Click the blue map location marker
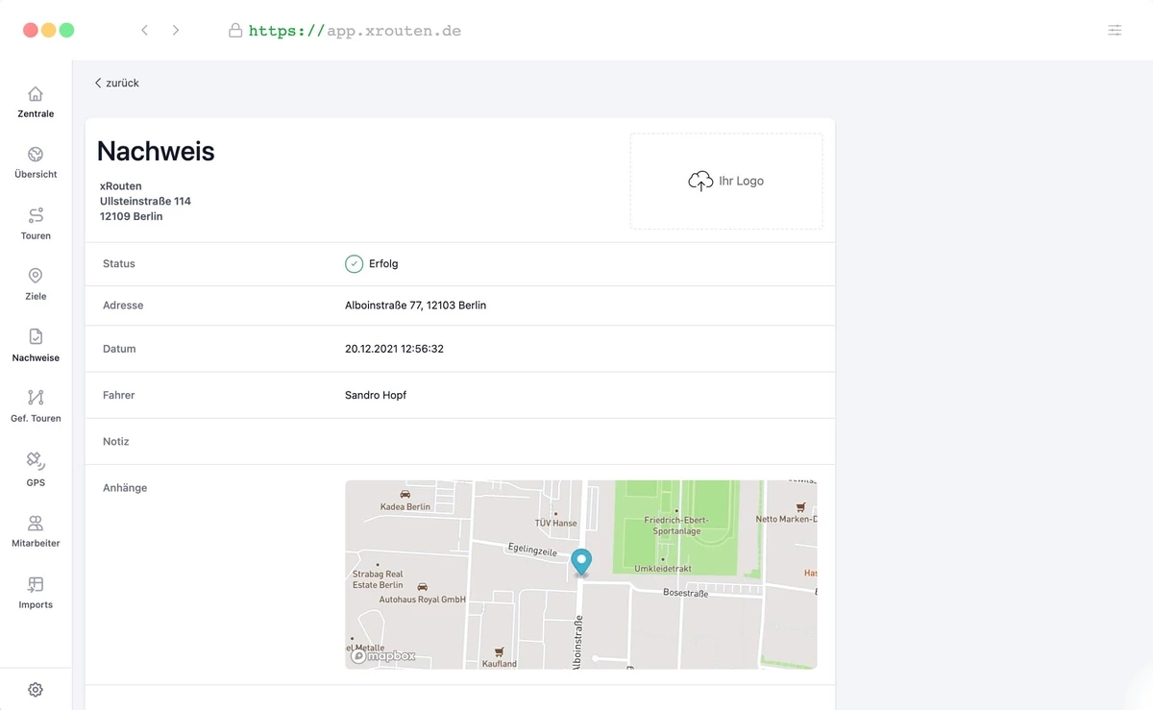This screenshot has height=710, width=1153. (581, 561)
